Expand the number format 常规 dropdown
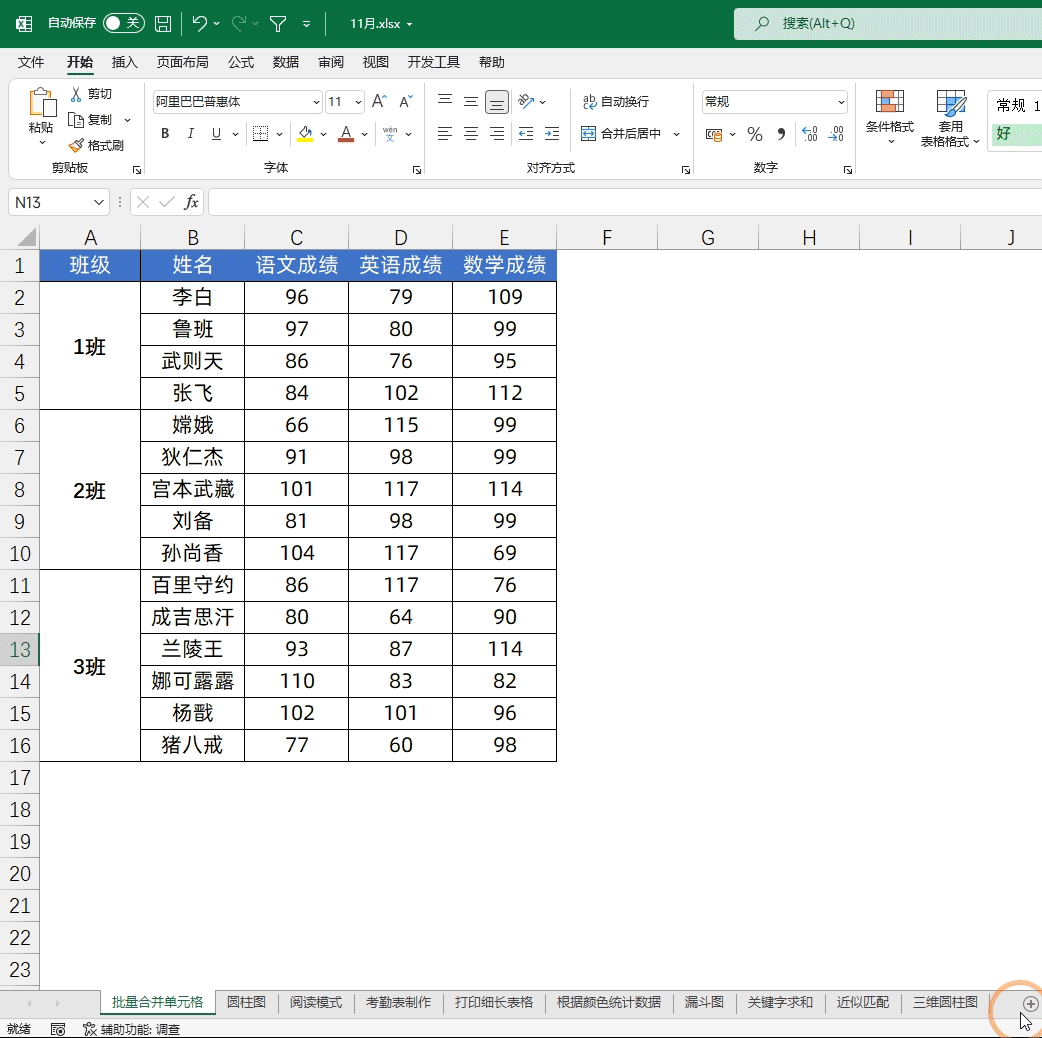 pos(840,102)
